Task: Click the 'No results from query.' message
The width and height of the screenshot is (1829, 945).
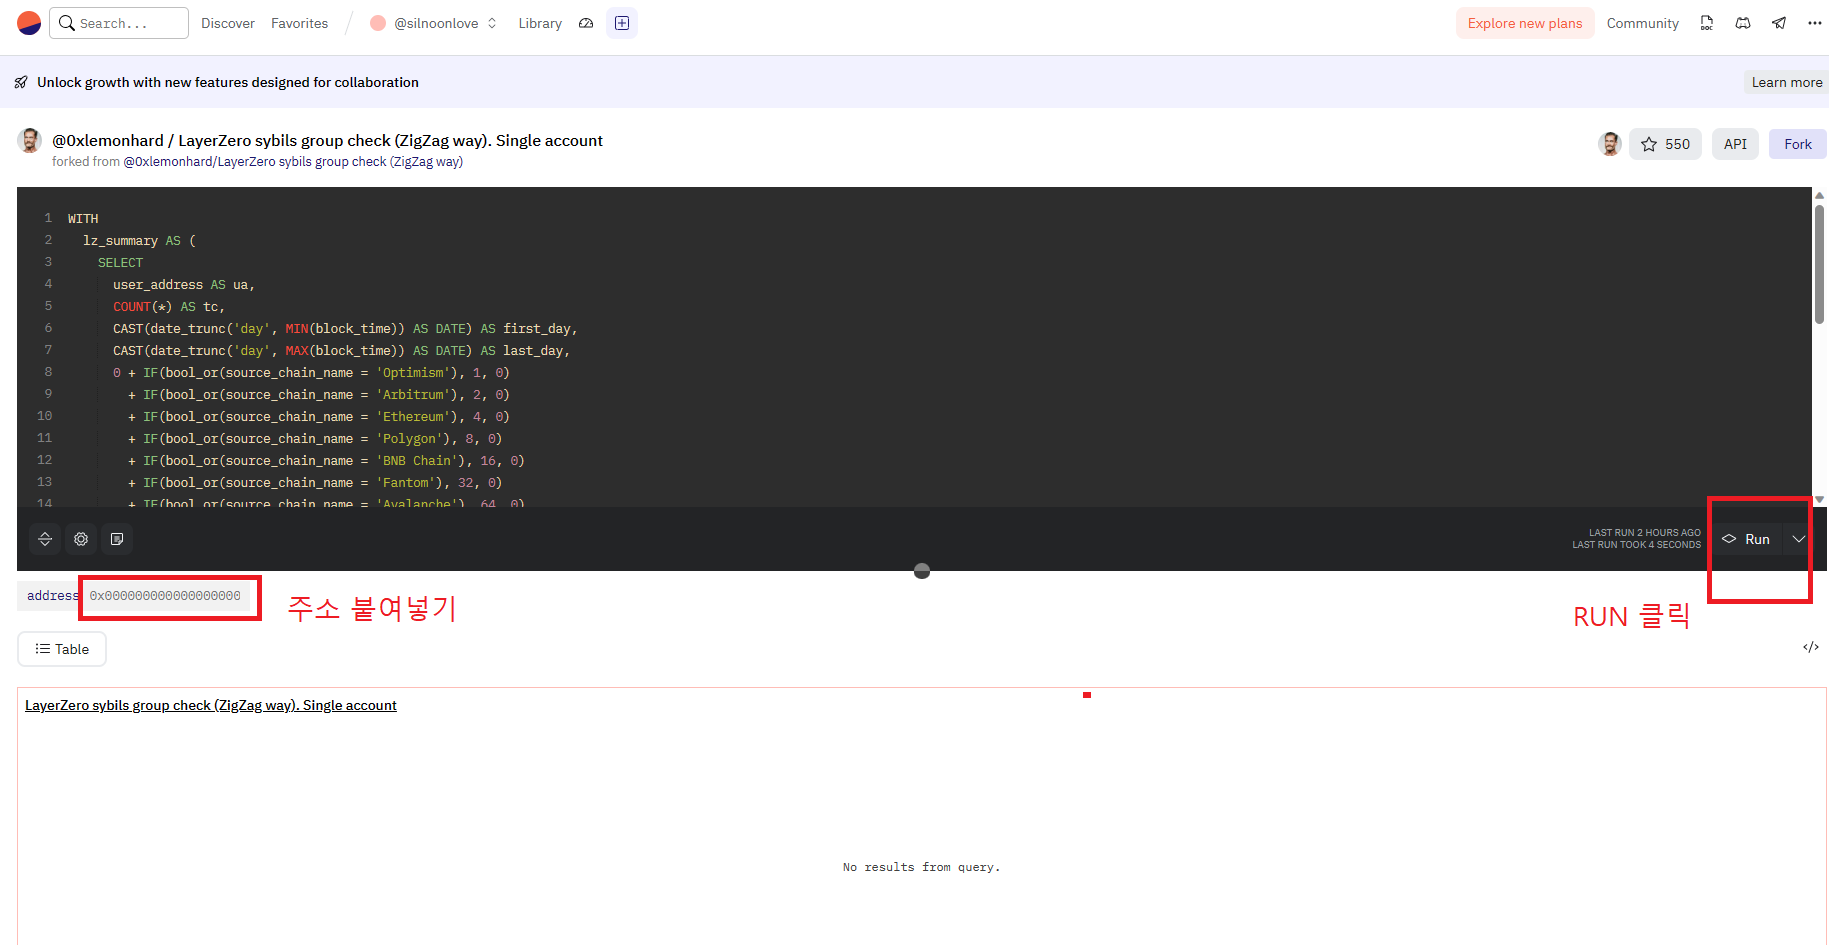Action: [921, 867]
